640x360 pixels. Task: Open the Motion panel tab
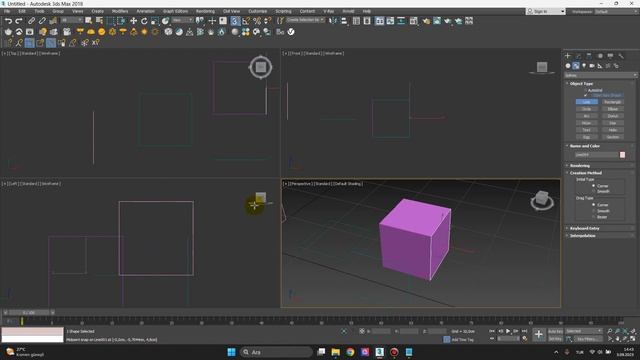coord(600,56)
